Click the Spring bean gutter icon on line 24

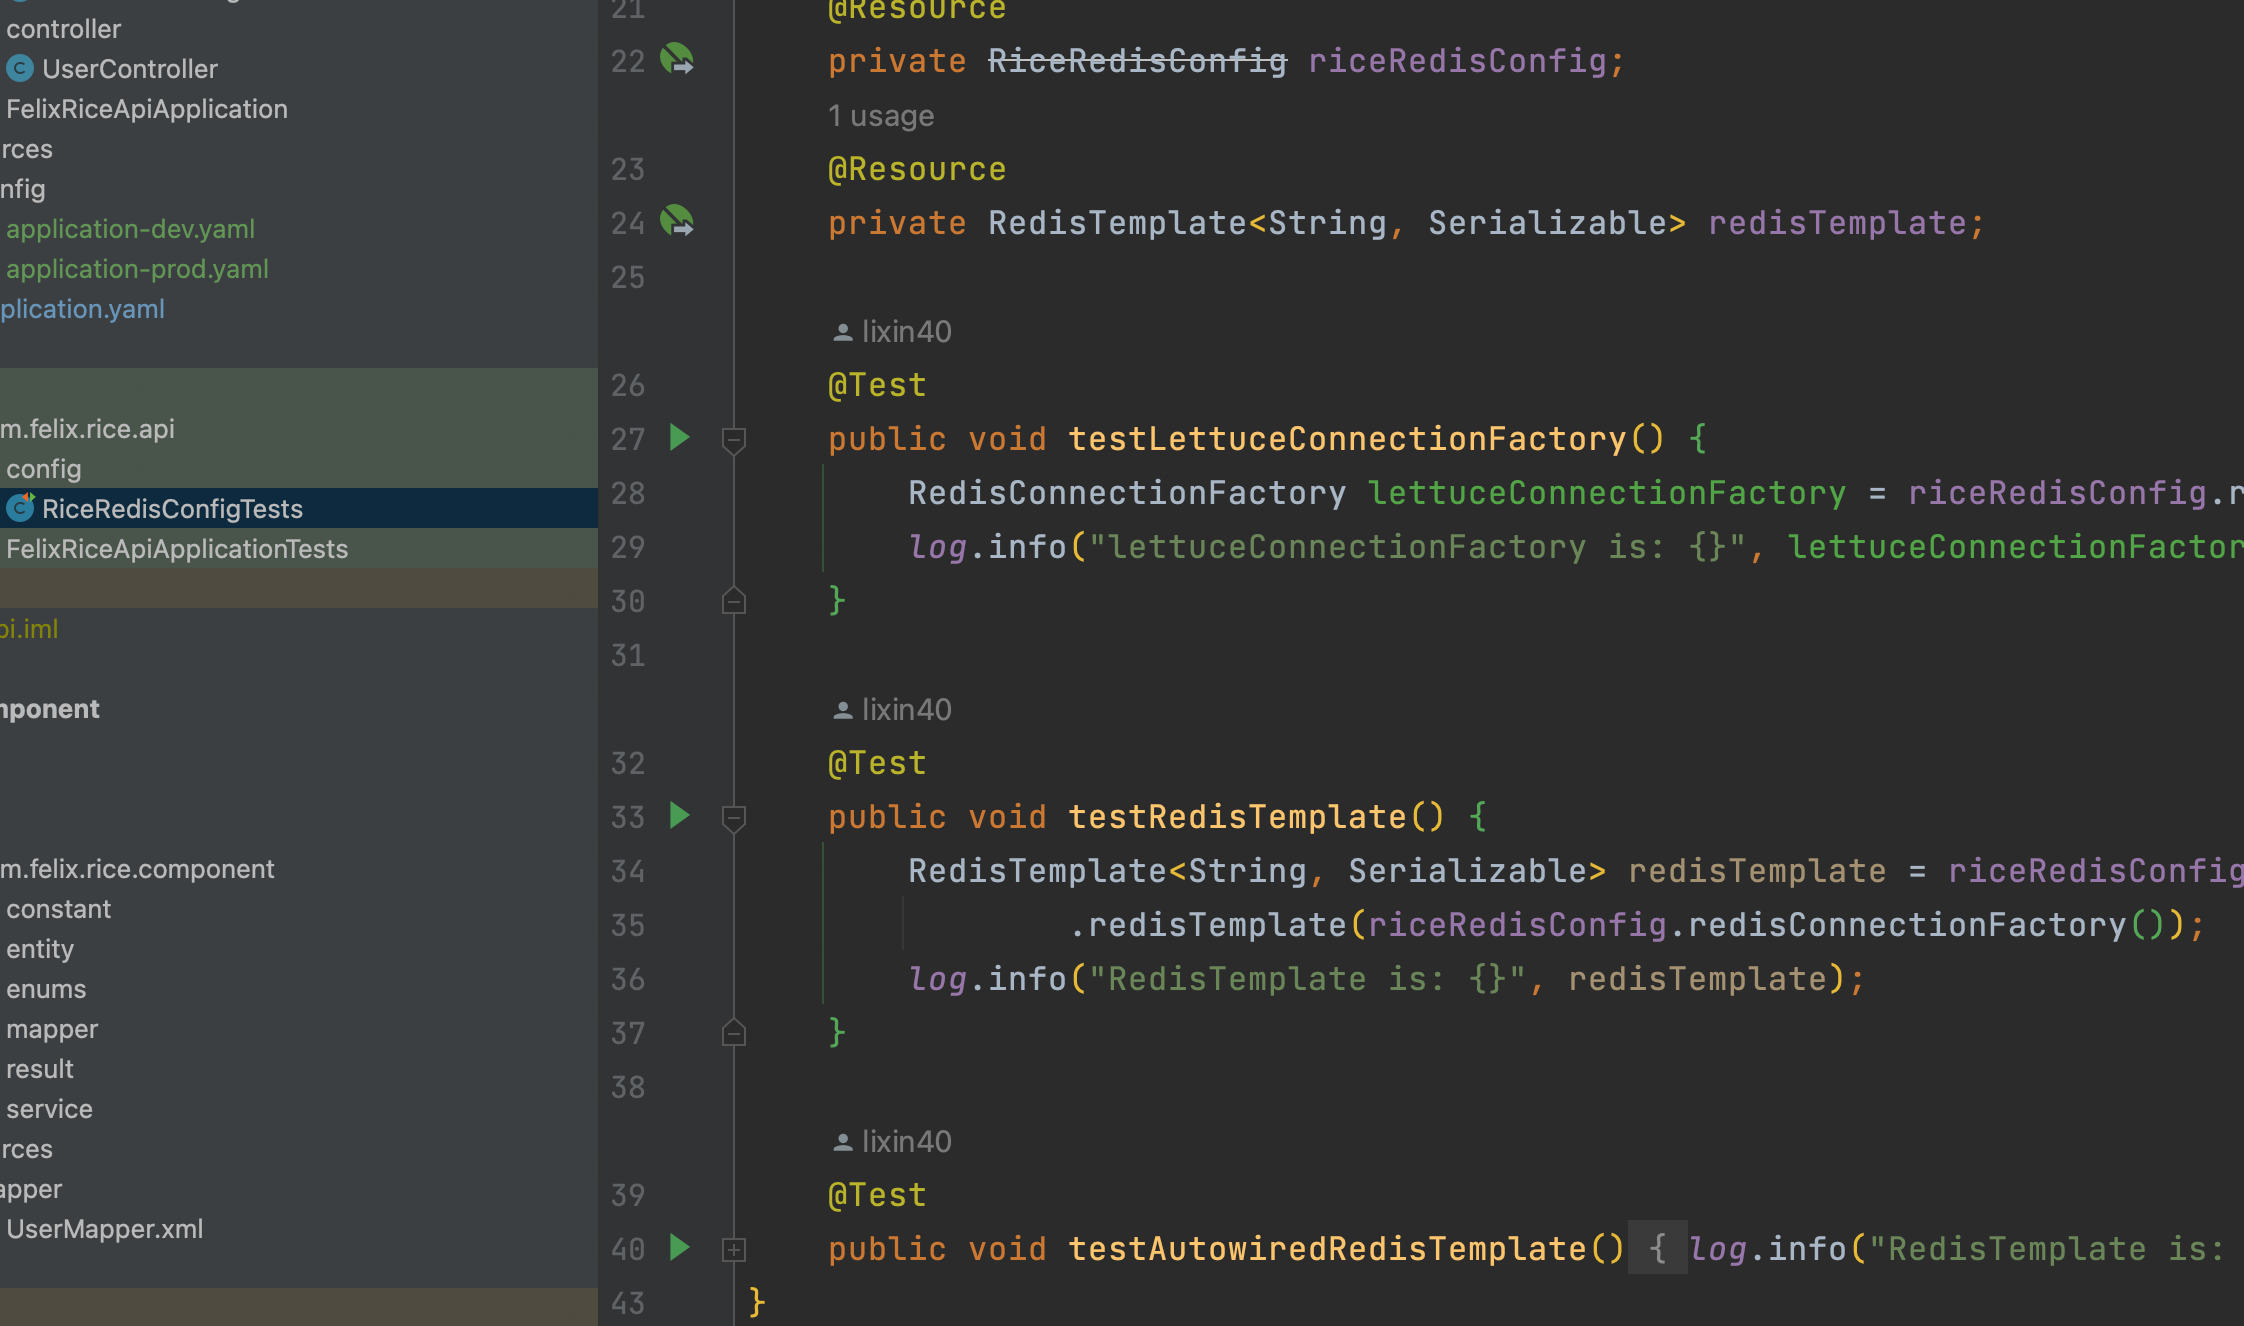pos(677,221)
